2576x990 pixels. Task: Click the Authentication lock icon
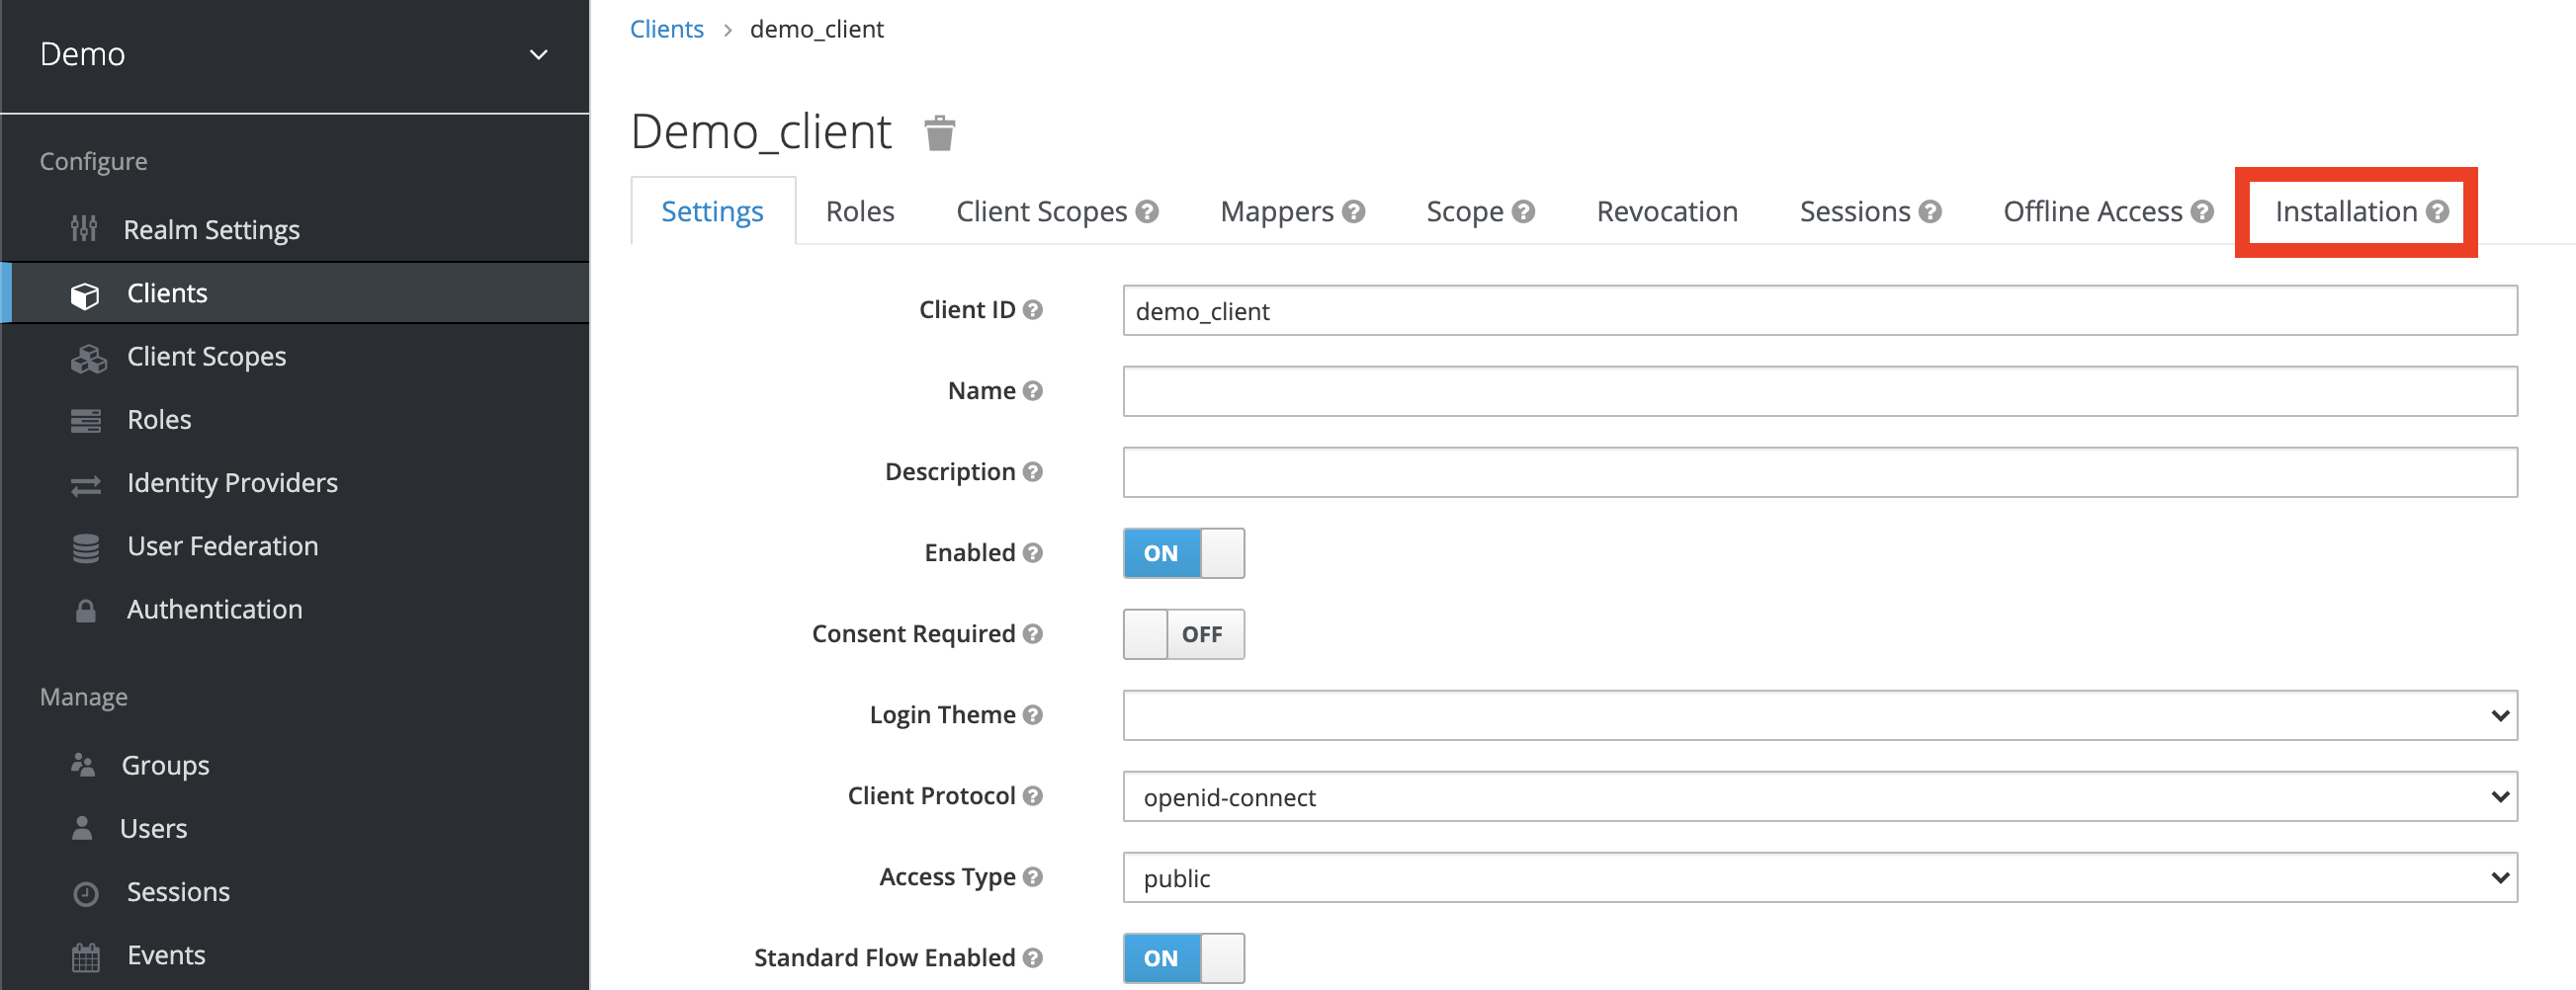(86, 610)
